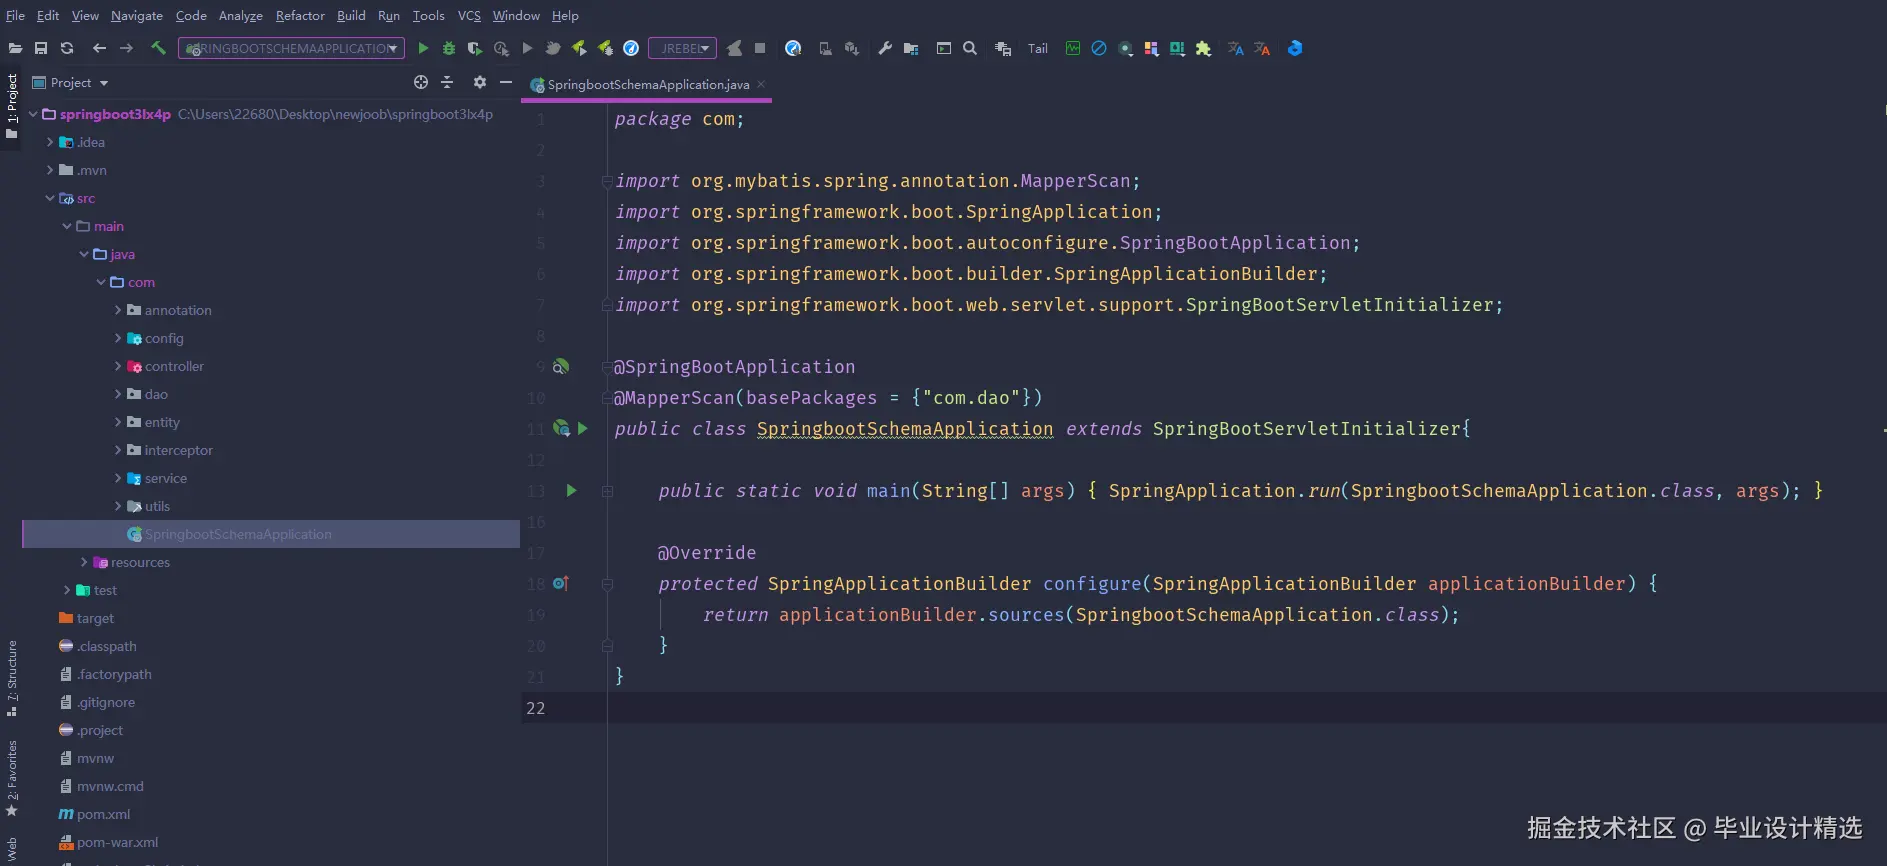
Task: Click the Save All floppy disk icon
Action: point(41,48)
